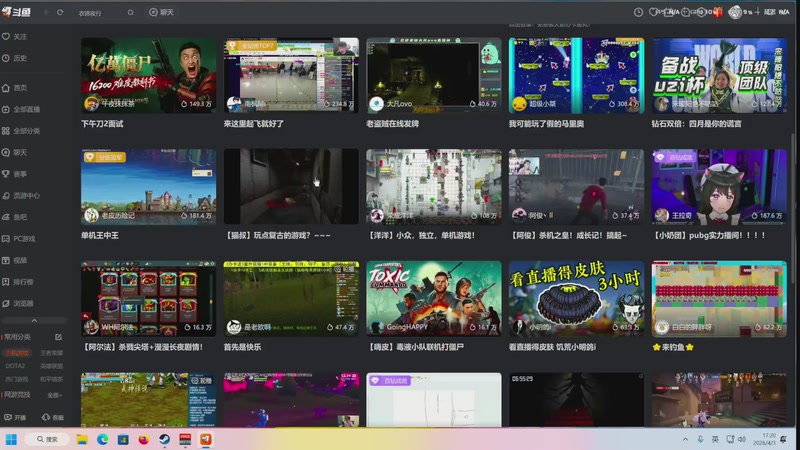The image size is (800, 450).
Task: Open 排行榜 rankings in sidebar
Action: [18, 282]
